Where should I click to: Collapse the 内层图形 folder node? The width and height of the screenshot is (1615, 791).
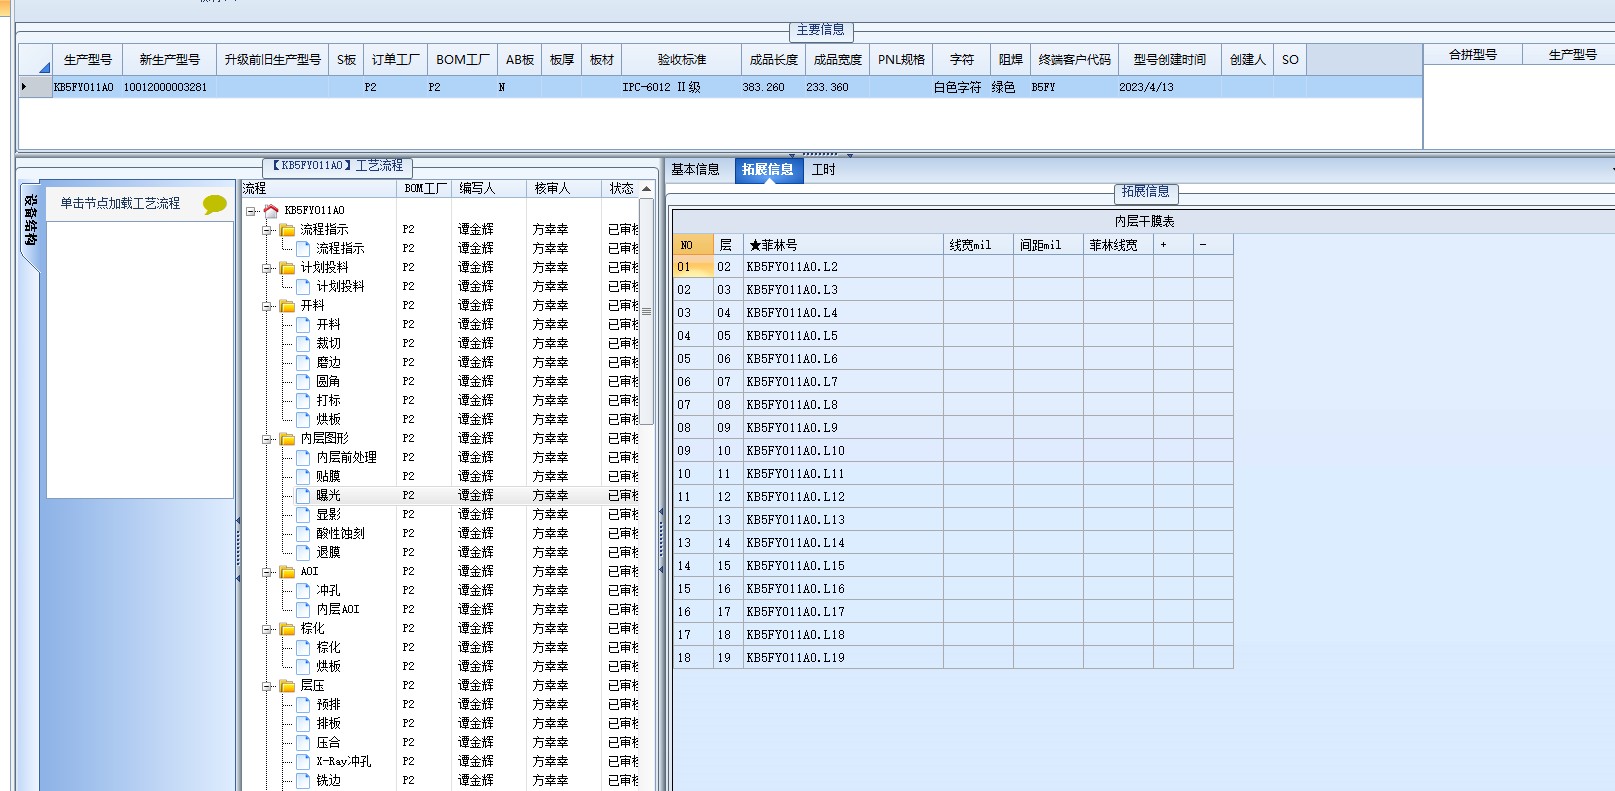(x=268, y=439)
